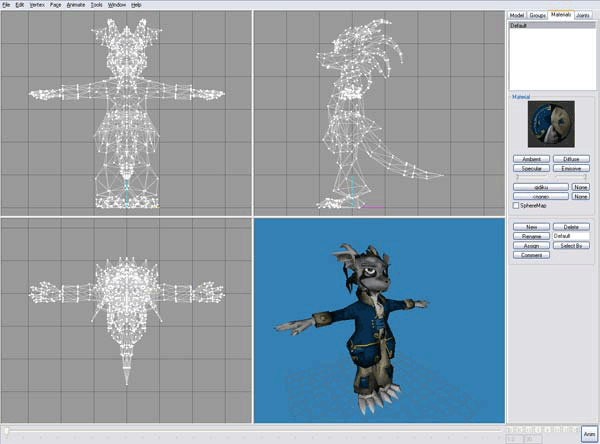Click the Select By button
This screenshot has height=444, width=600.
[571, 246]
